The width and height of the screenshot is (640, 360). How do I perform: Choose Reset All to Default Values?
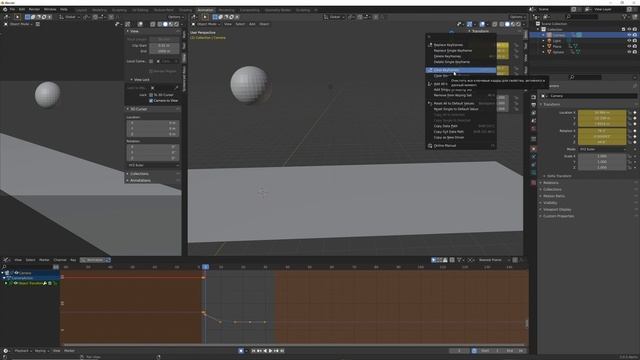(454, 104)
